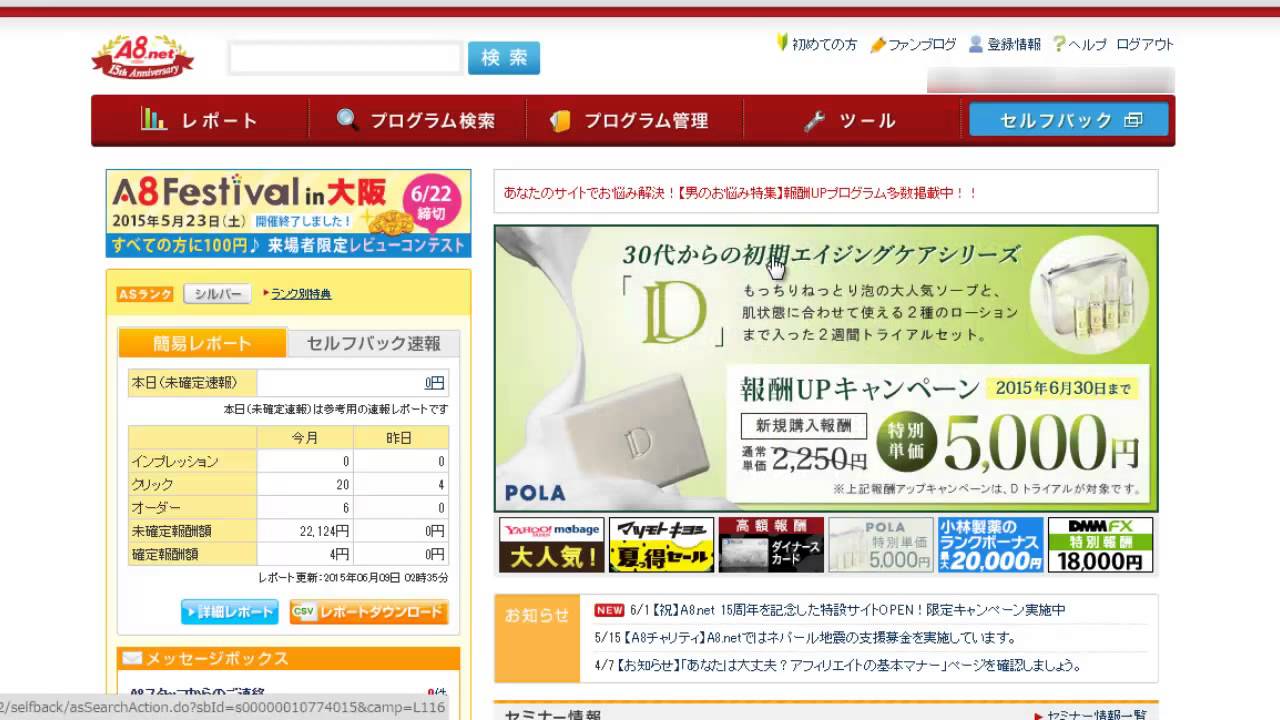
Task: Click the 詳細レポート button
Action: point(229,612)
